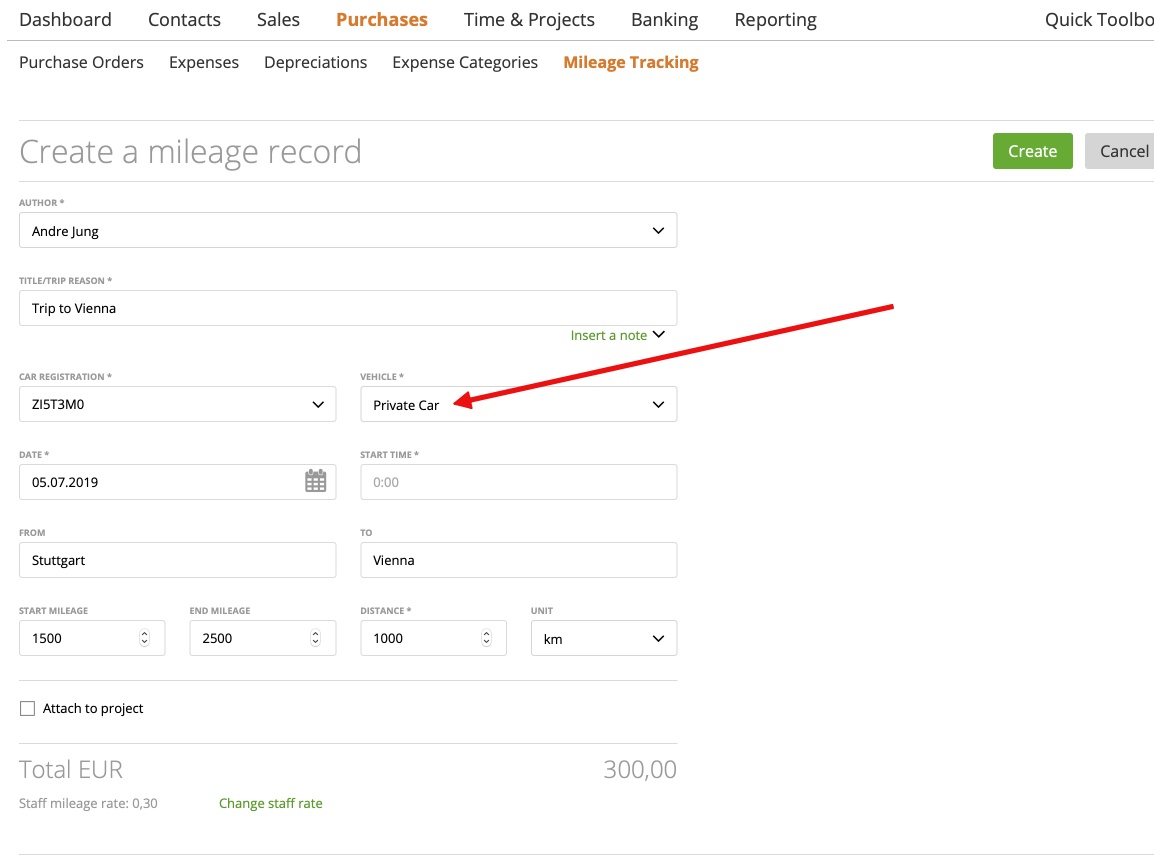Open the Unit dropdown showing km
This screenshot has height=859, width=1154.
[x=603, y=638]
